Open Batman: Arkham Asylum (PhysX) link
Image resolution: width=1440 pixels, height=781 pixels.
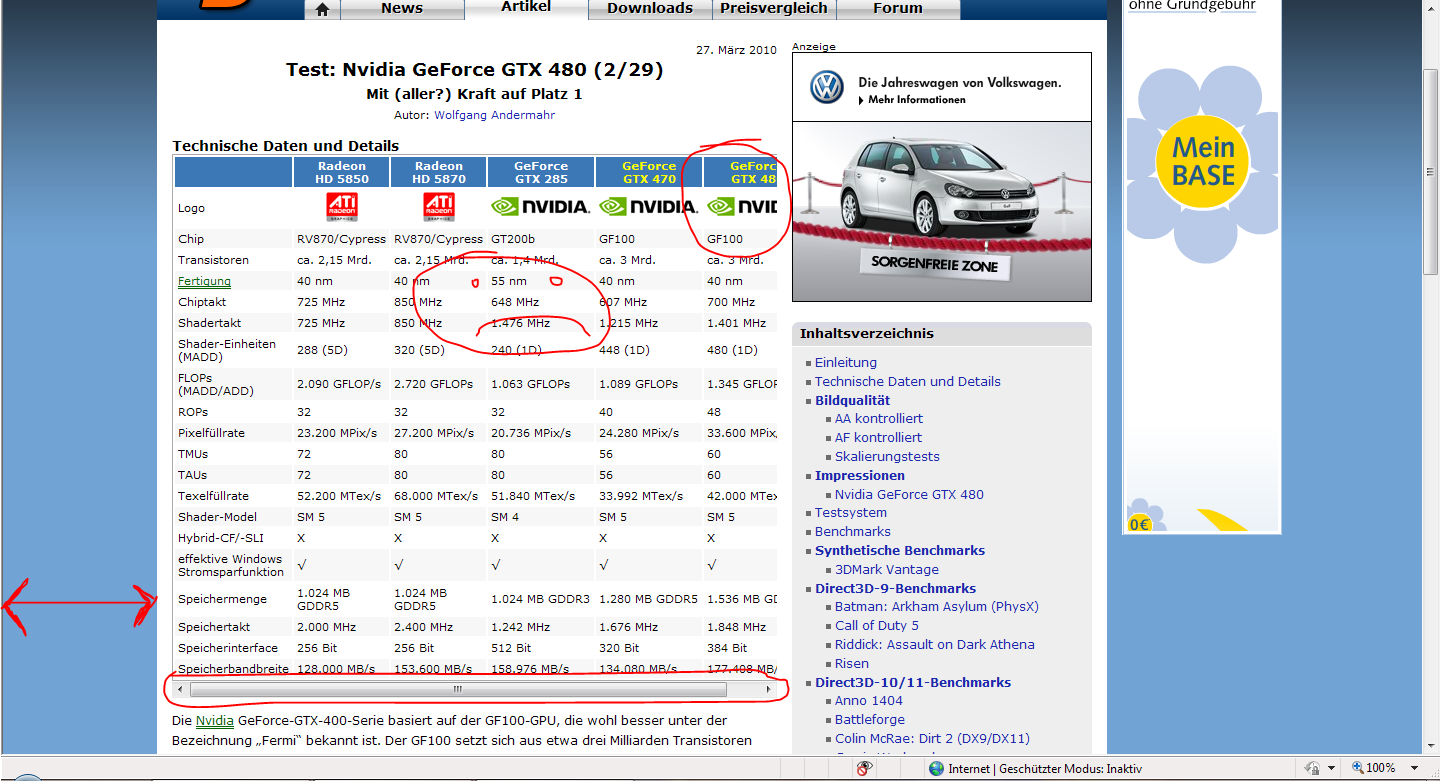click(937, 607)
